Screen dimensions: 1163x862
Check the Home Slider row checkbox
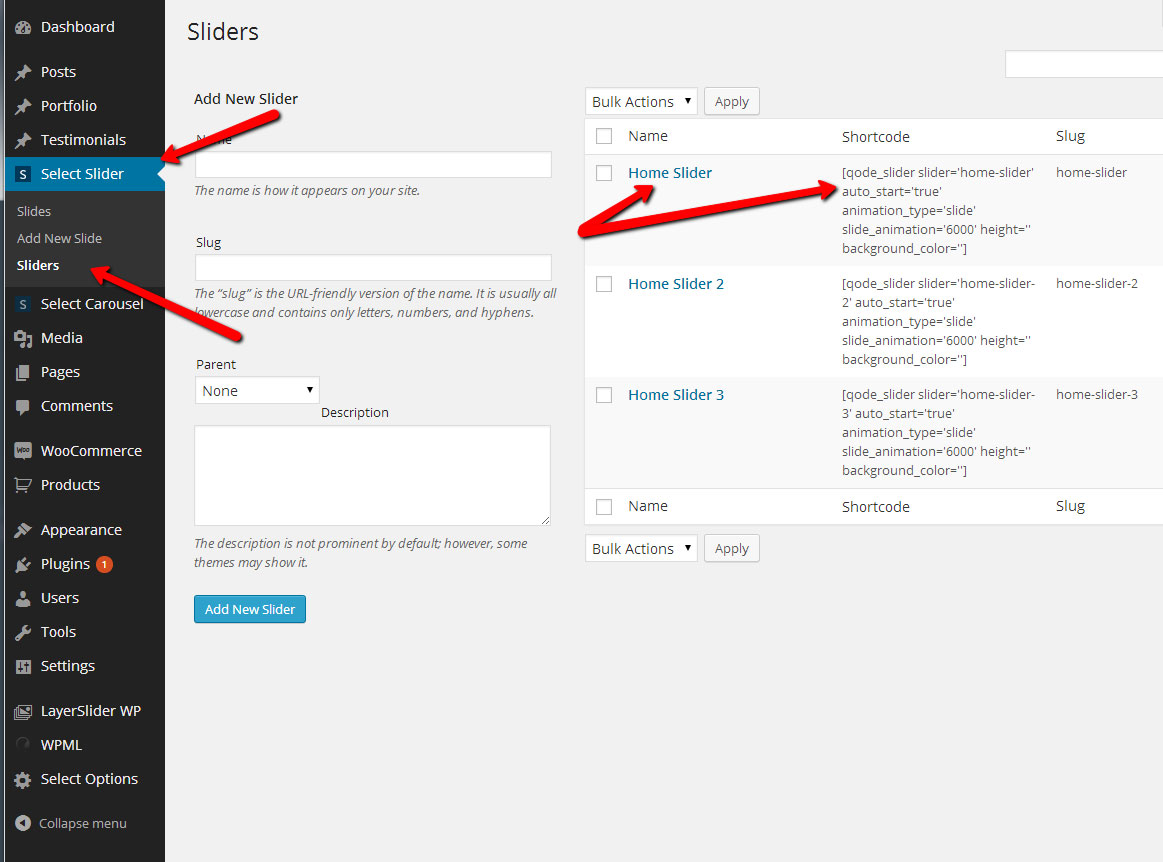(604, 173)
